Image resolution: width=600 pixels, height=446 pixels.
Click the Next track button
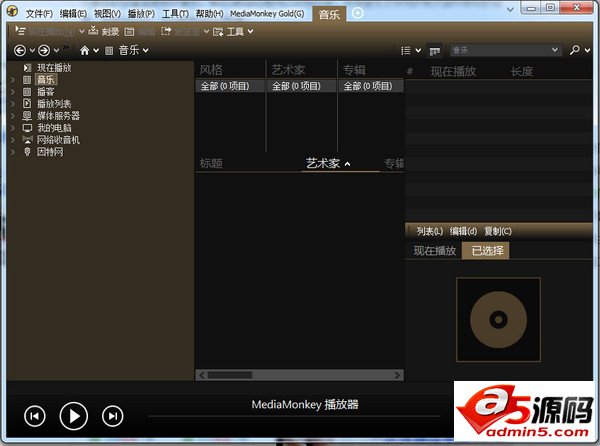(113, 416)
